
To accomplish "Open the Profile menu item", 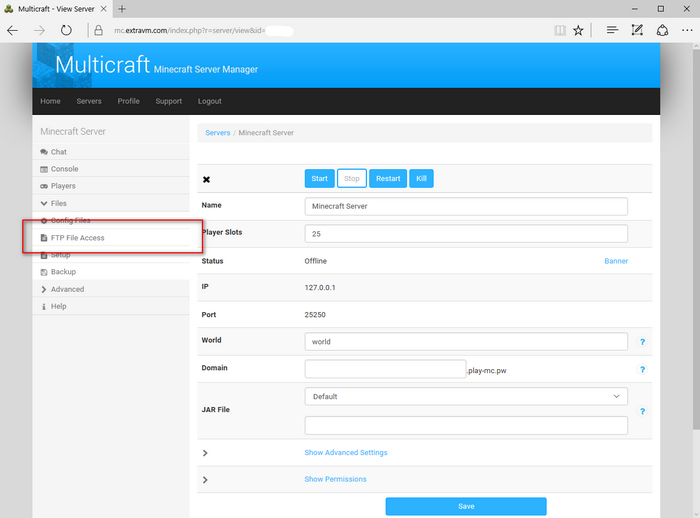I will (x=129, y=101).
